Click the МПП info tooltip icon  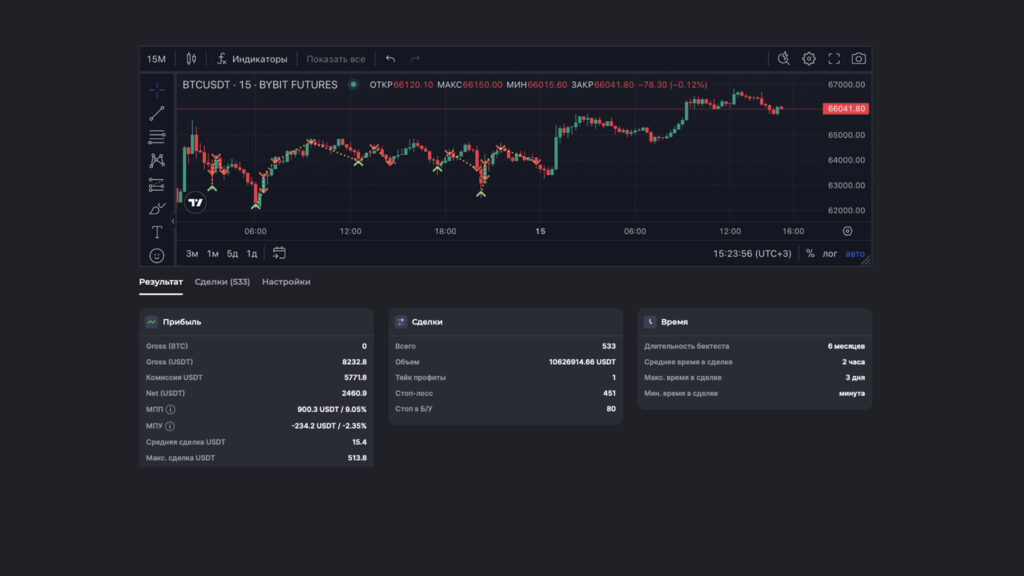pos(170,410)
